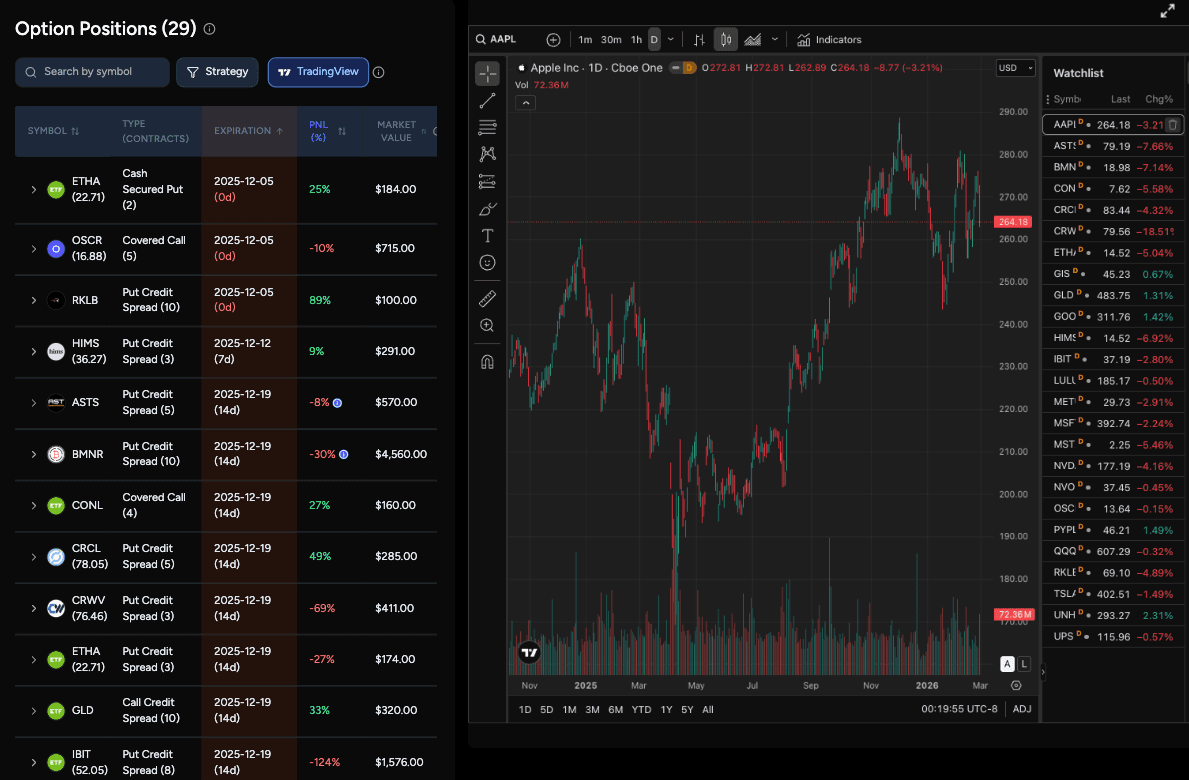This screenshot has height=780, width=1189.
Task: Toggle ADJ adjusted data in the status bar
Action: 1021,709
